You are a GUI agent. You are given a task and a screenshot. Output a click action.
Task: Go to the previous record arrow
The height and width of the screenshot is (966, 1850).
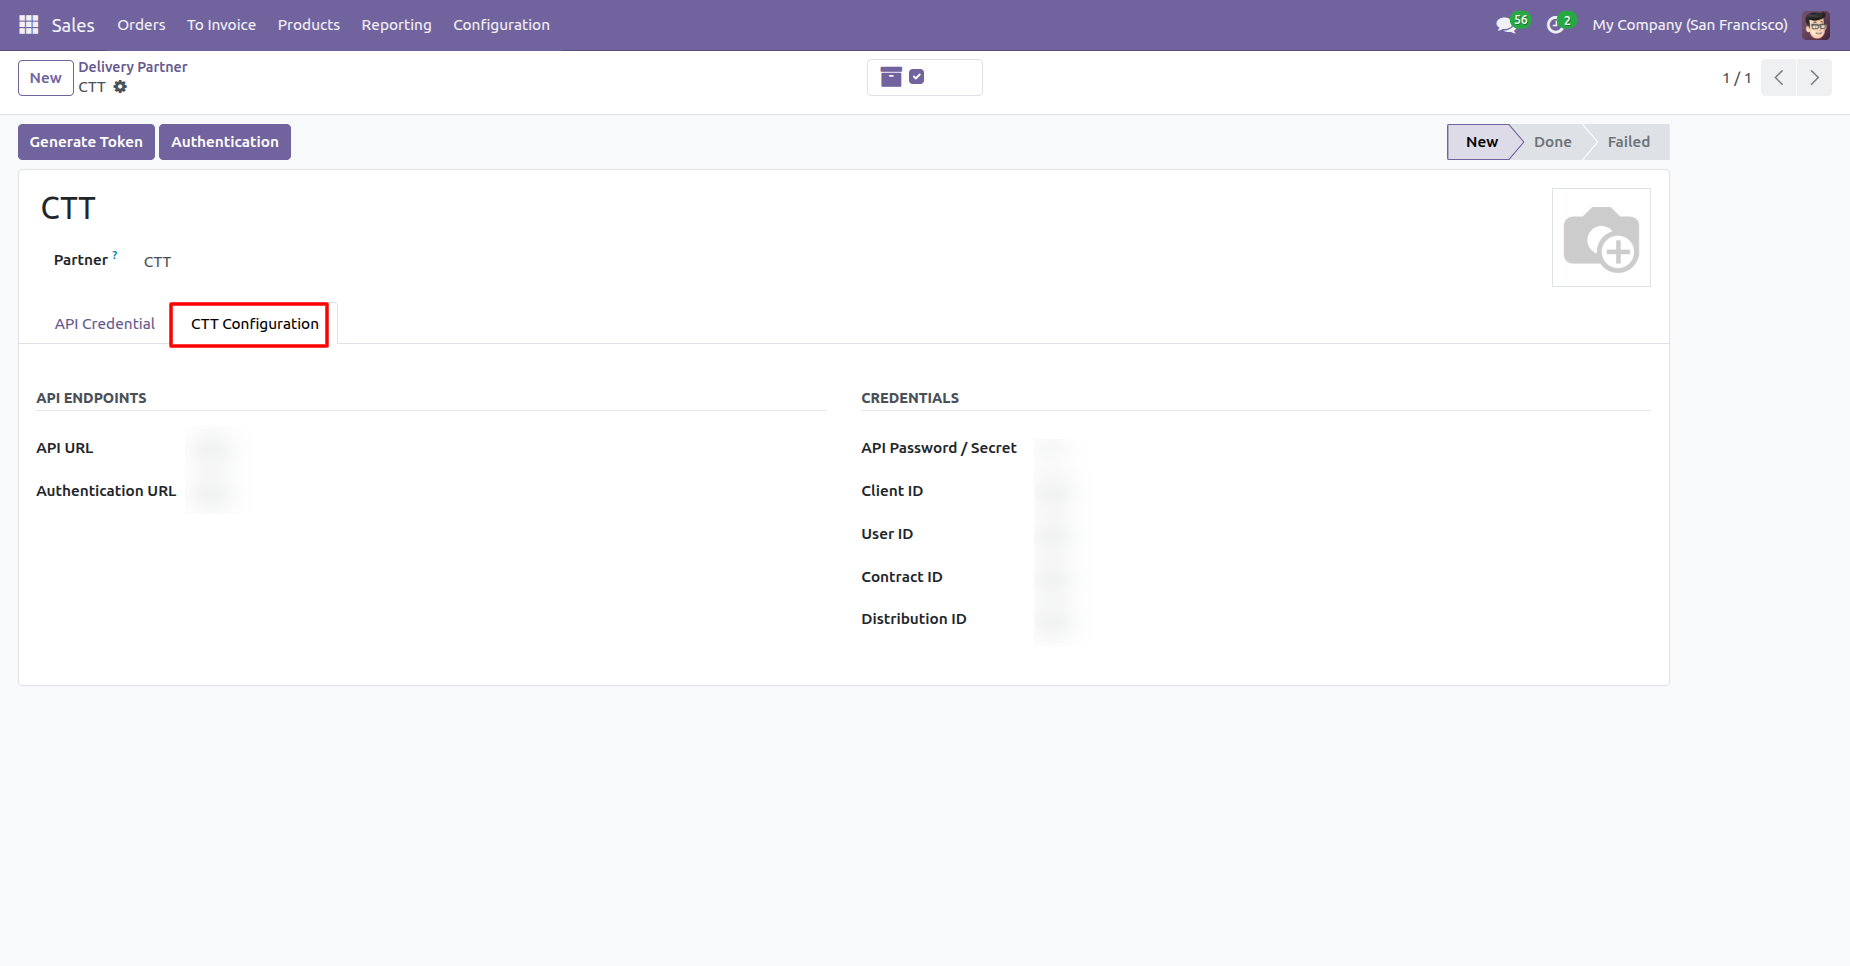1779,78
